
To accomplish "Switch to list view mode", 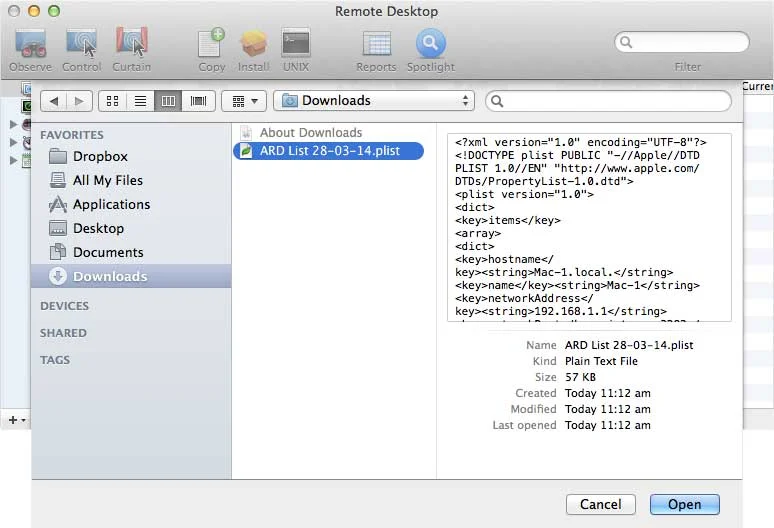I will (140, 101).
